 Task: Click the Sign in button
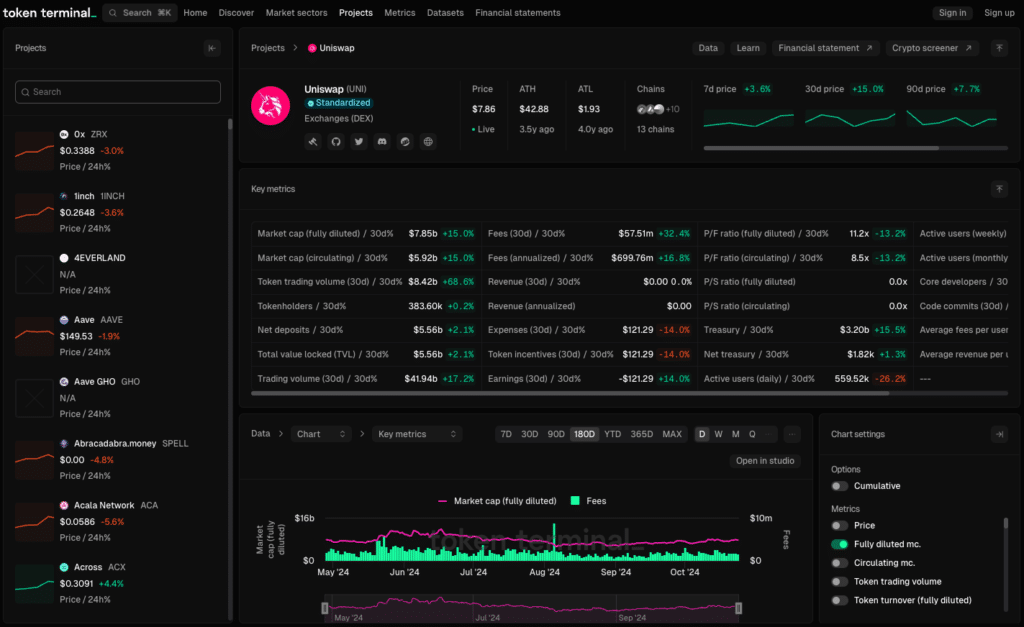[x=952, y=13]
